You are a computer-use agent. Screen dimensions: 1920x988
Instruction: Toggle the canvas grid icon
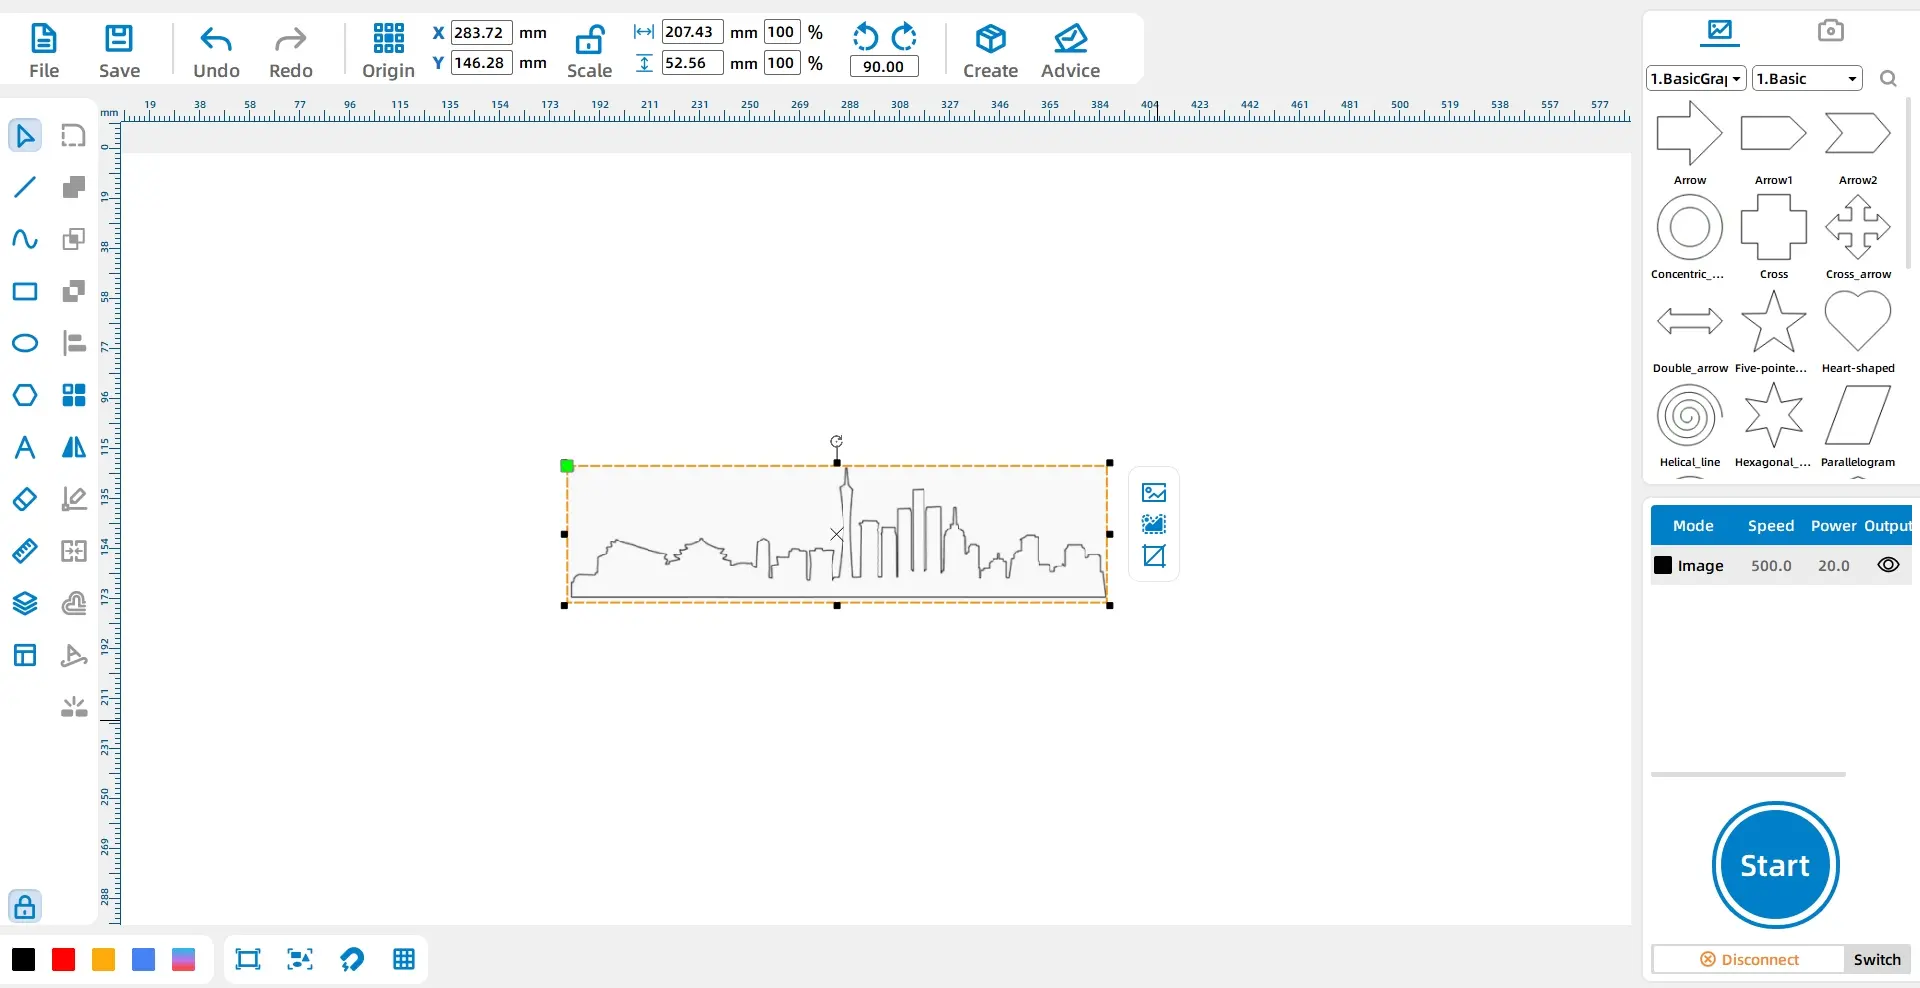(404, 960)
